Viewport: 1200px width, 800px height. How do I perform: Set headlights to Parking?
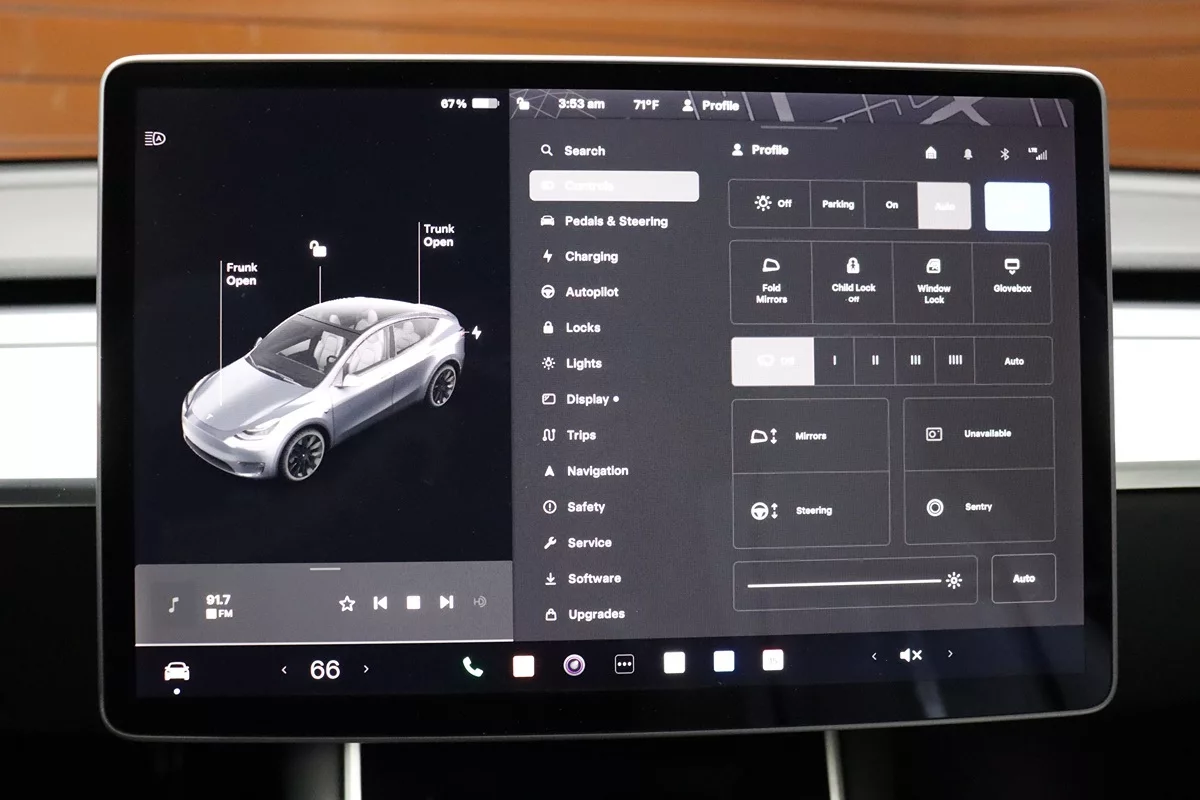coord(838,205)
